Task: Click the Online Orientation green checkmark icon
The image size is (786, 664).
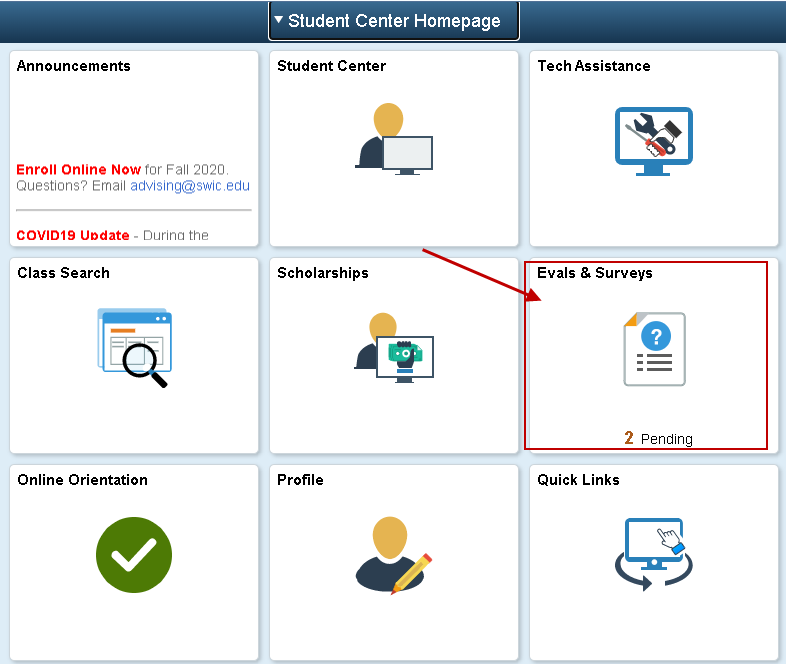Action: (x=134, y=555)
